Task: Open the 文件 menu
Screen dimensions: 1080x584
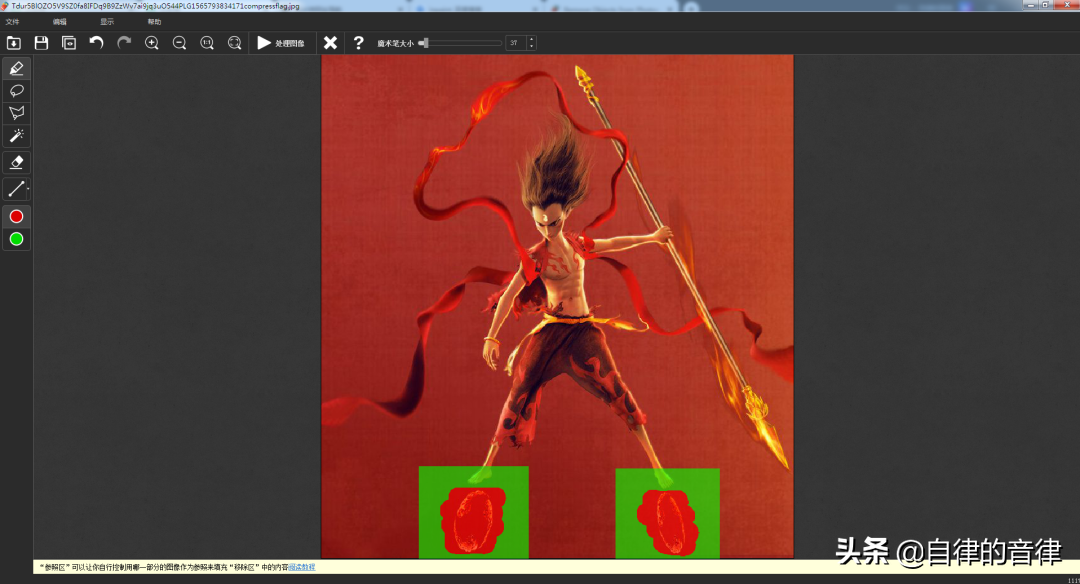Action: point(12,22)
